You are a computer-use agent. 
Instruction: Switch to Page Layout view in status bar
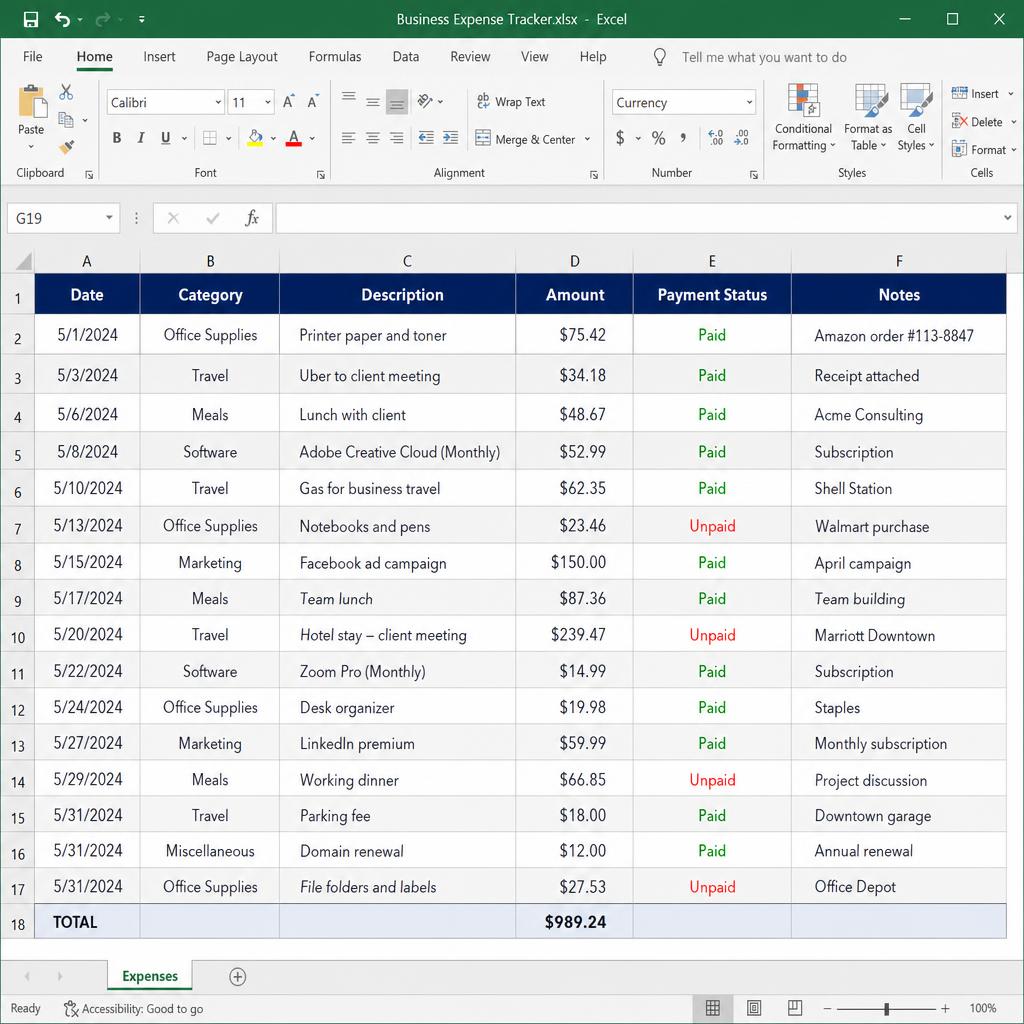tap(754, 1008)
